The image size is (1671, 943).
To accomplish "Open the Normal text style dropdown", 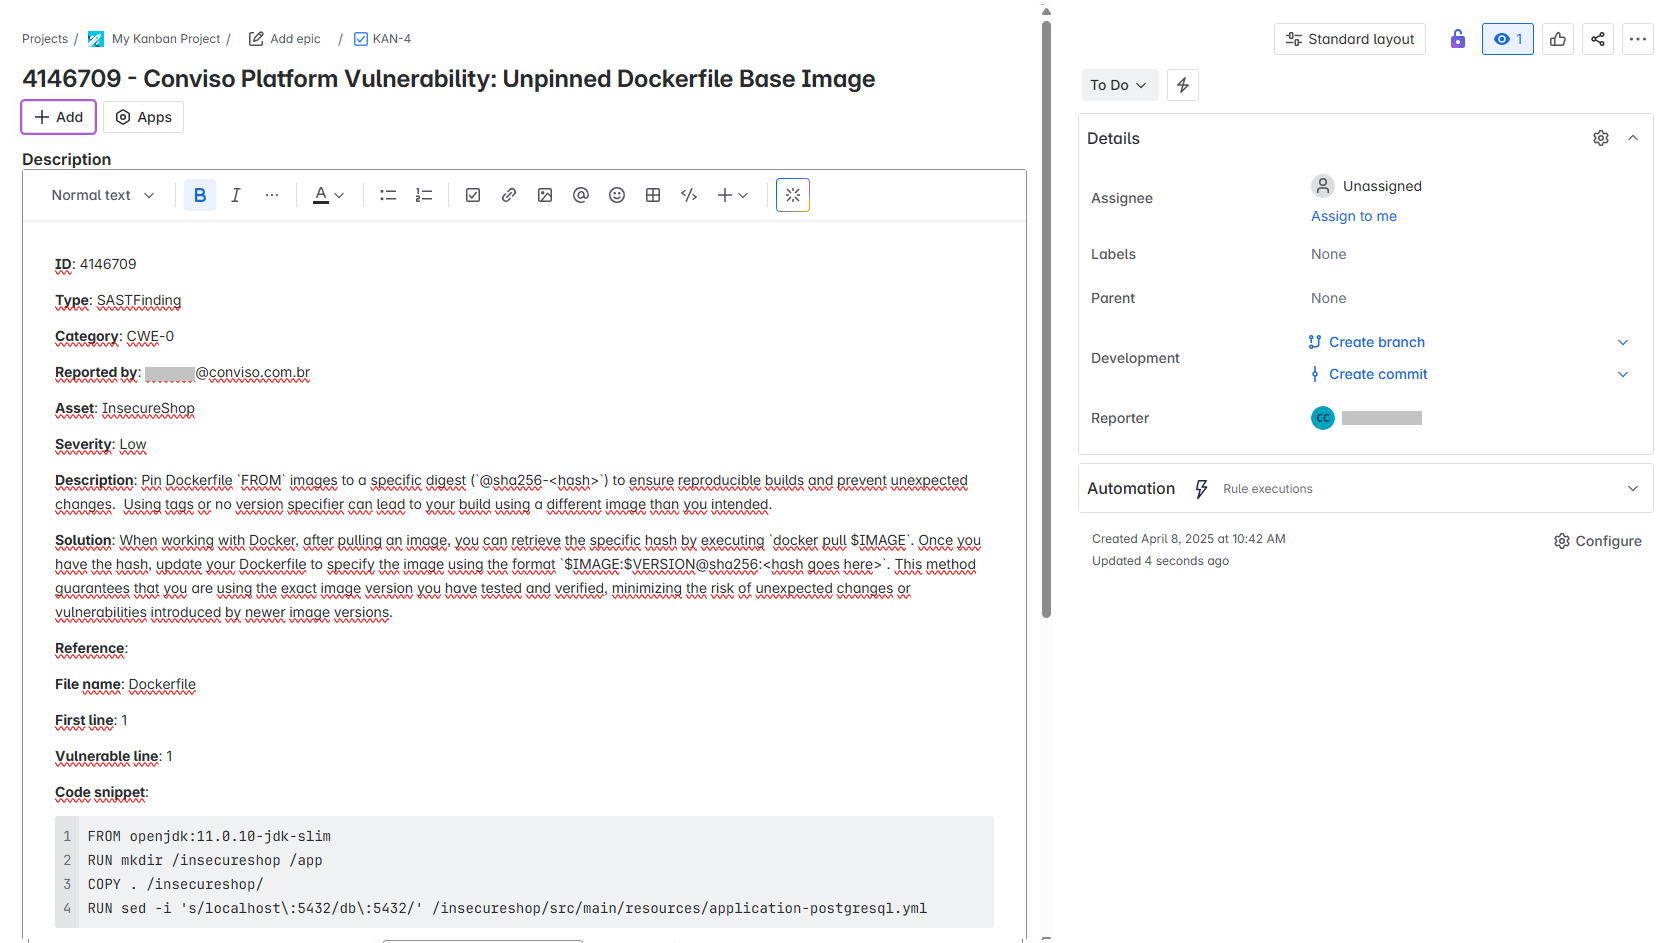I will [x=102, y=195].
